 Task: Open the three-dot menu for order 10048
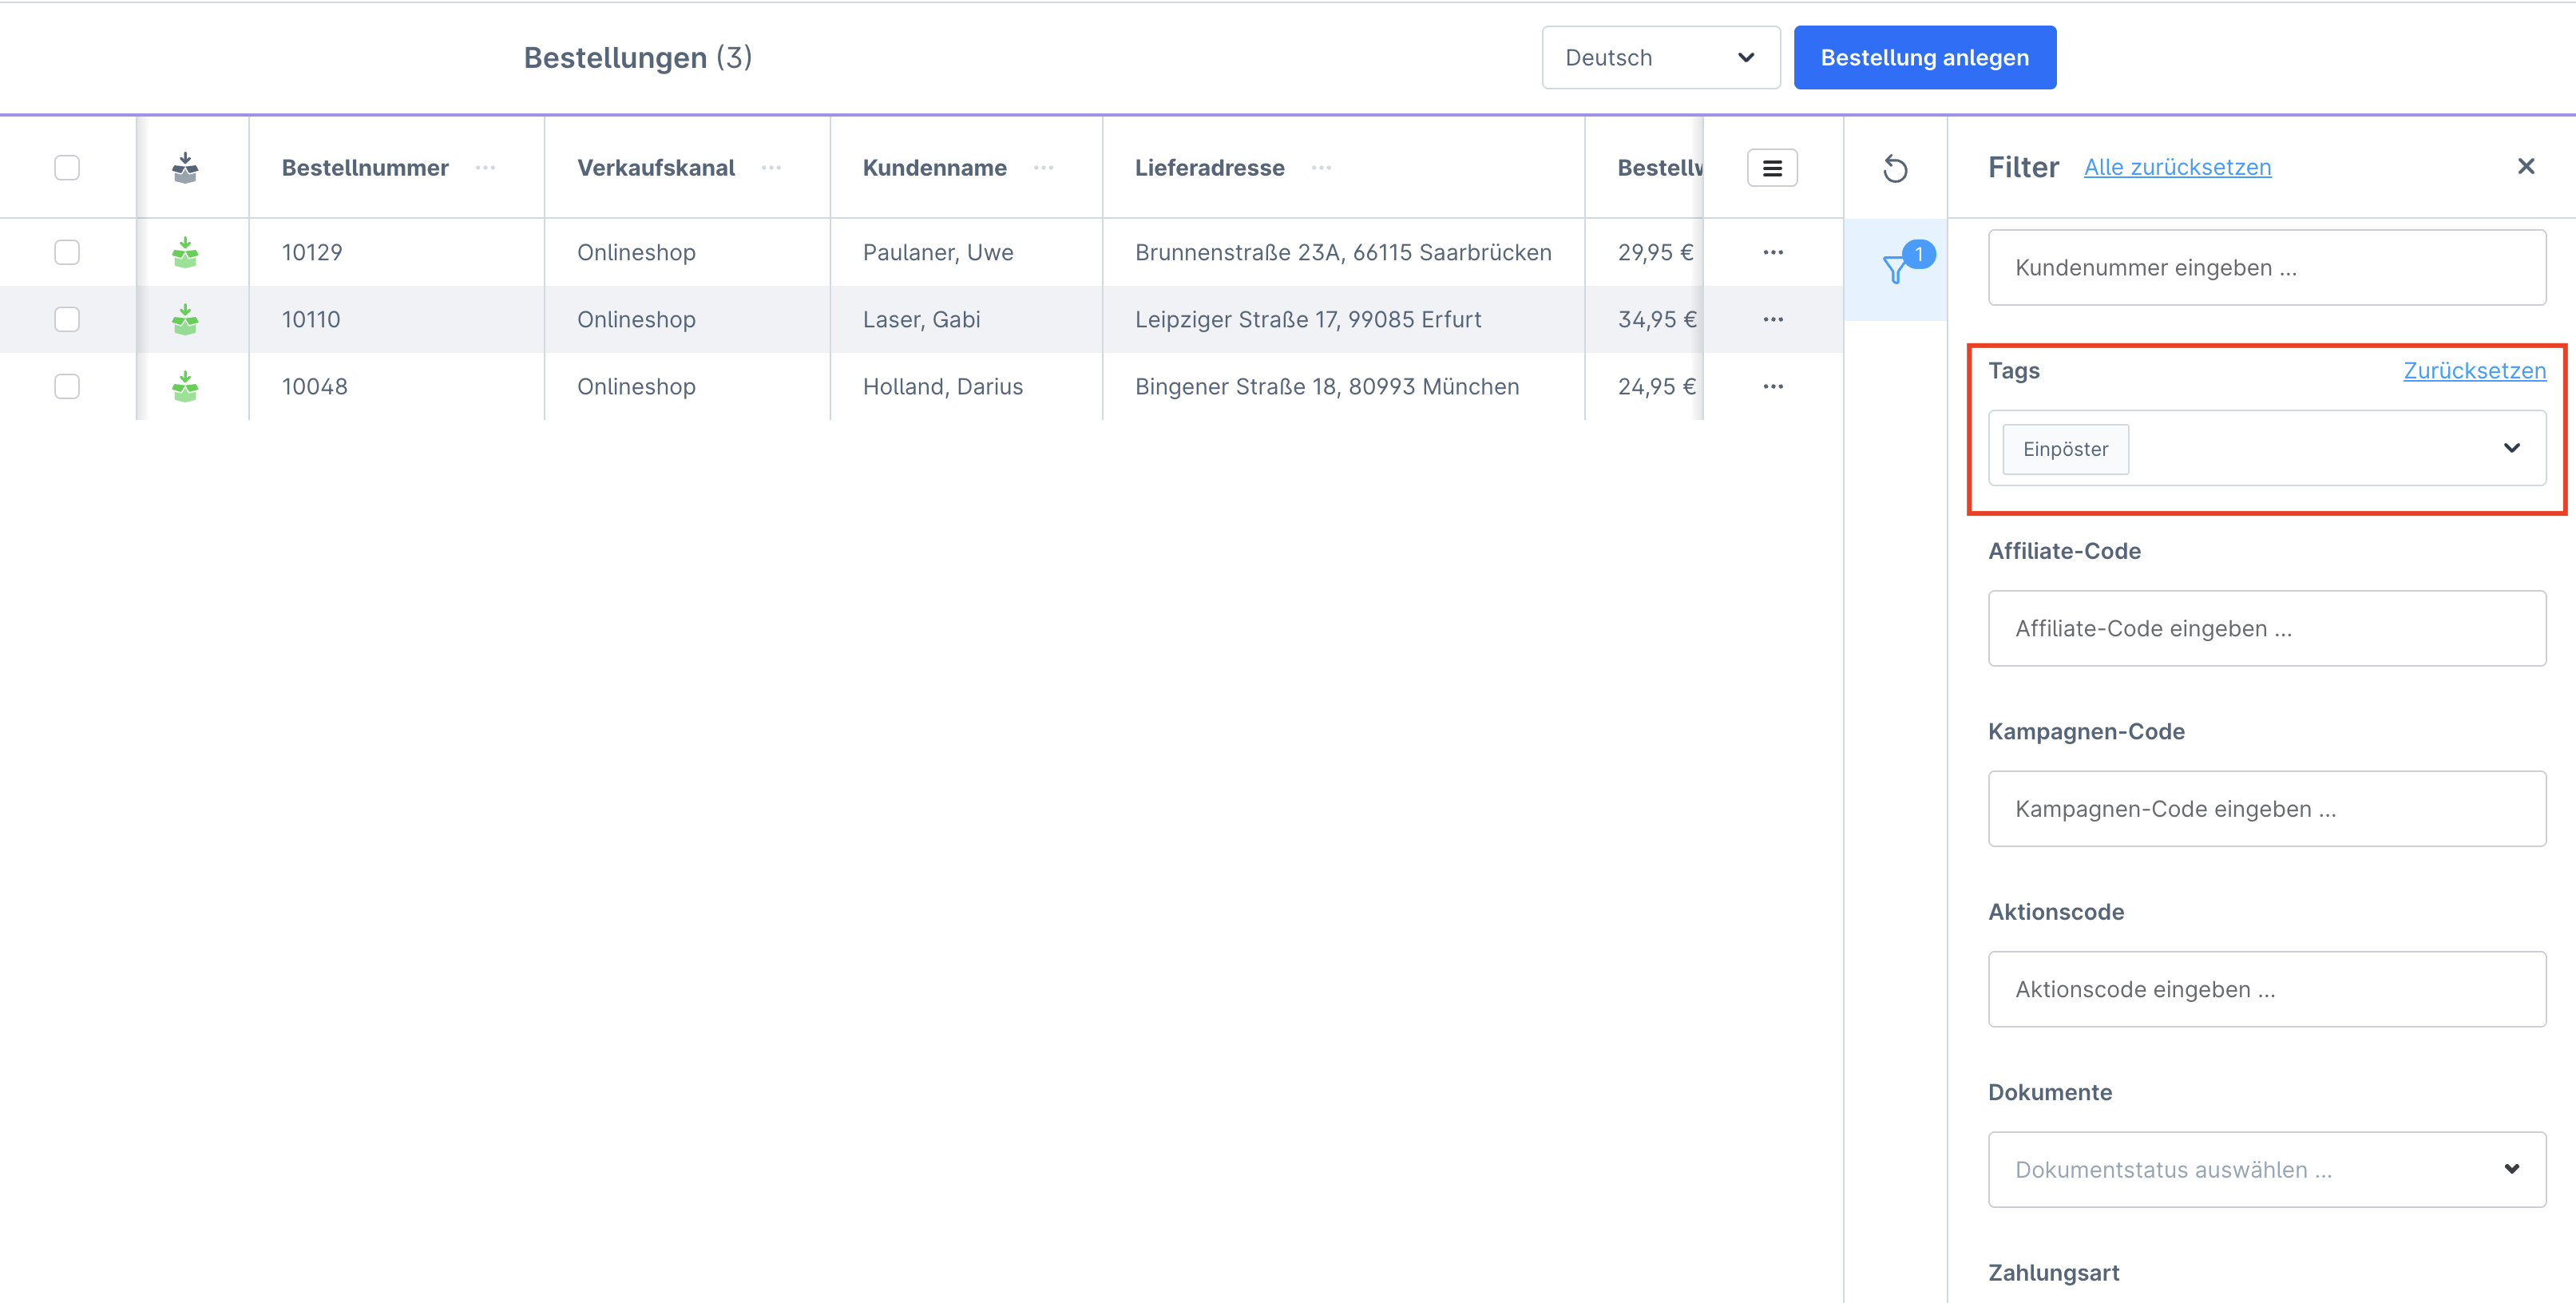[1773, 386]
